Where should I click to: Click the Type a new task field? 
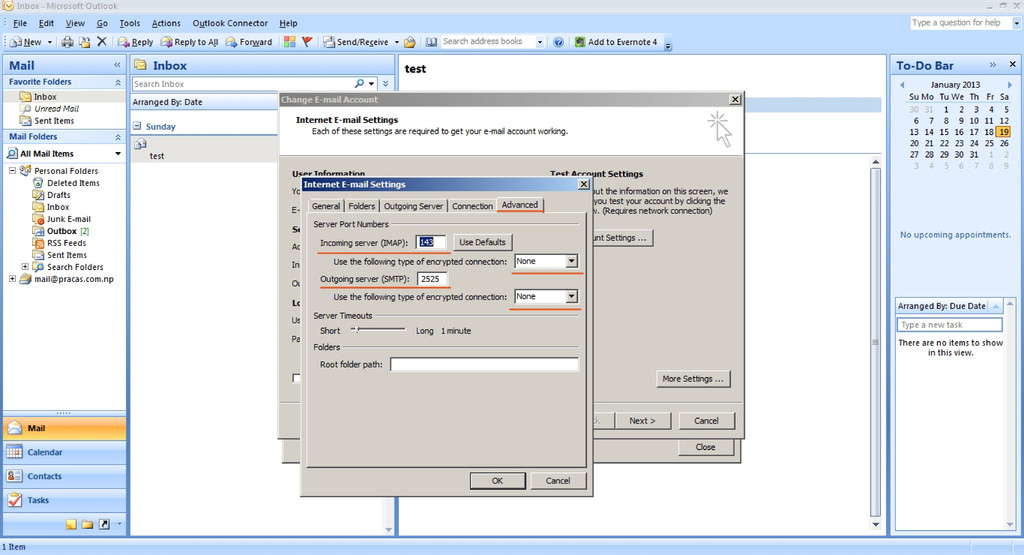pyautogui.click(x=950, y=325)
